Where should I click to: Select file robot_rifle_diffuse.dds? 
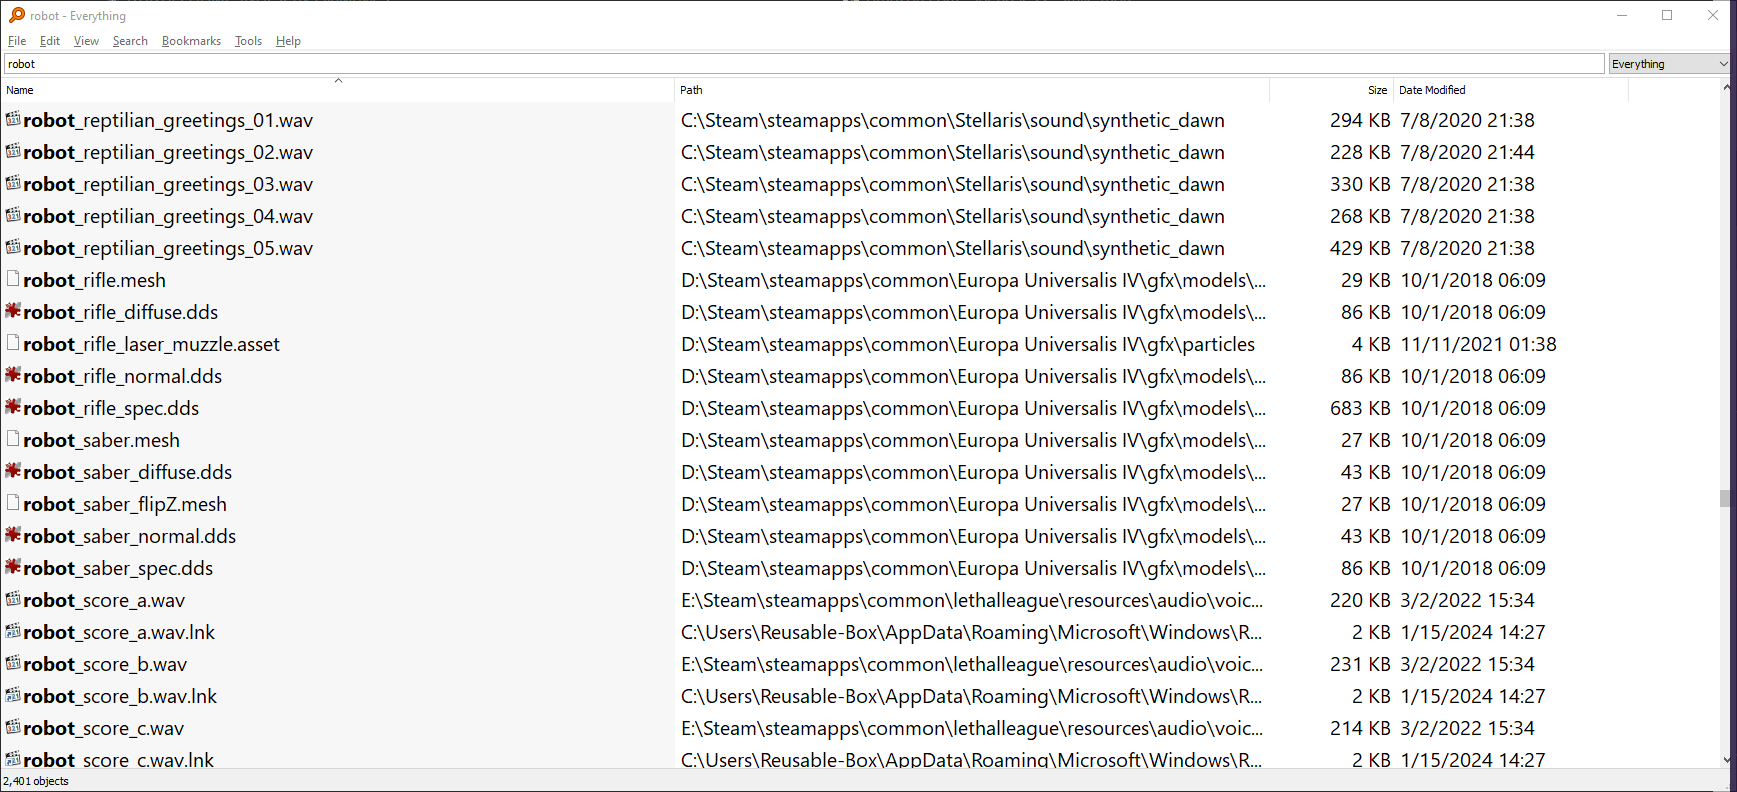(121, 312)
